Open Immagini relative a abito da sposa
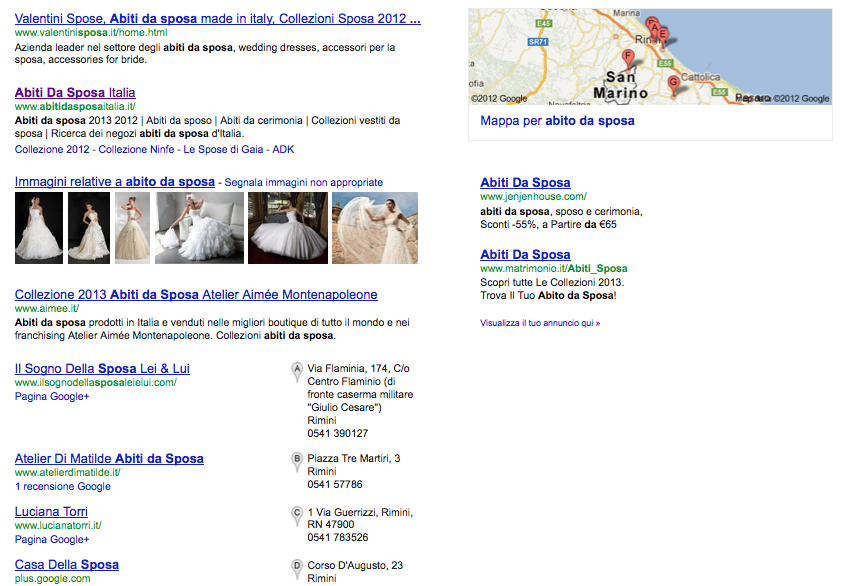This screenshot has height=586, width=845. point(115,182)
